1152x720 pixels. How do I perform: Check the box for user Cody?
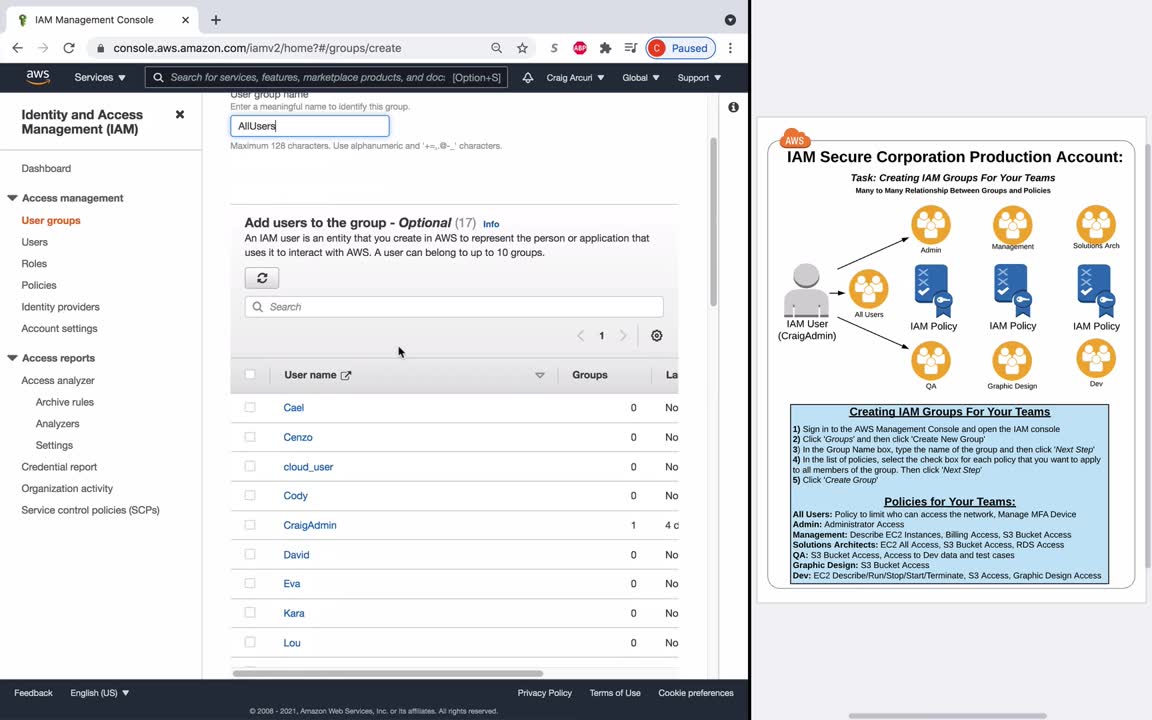coord(250,495)
